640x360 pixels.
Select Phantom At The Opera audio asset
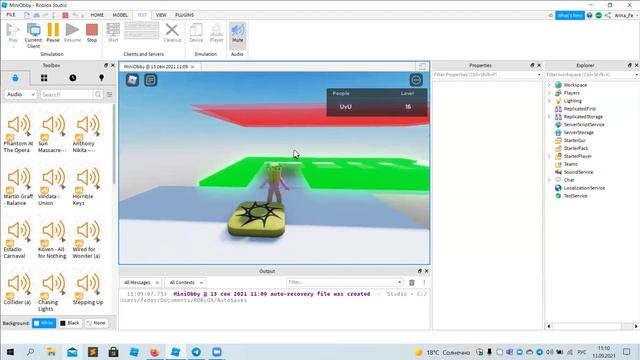coord(18,133)
